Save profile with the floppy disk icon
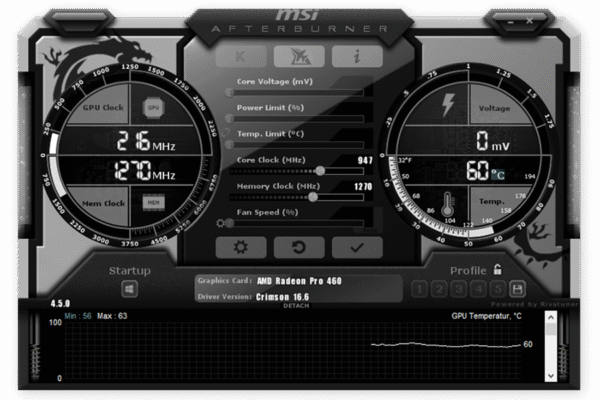This screenshot has width=600, height=400. coord(517,289)
